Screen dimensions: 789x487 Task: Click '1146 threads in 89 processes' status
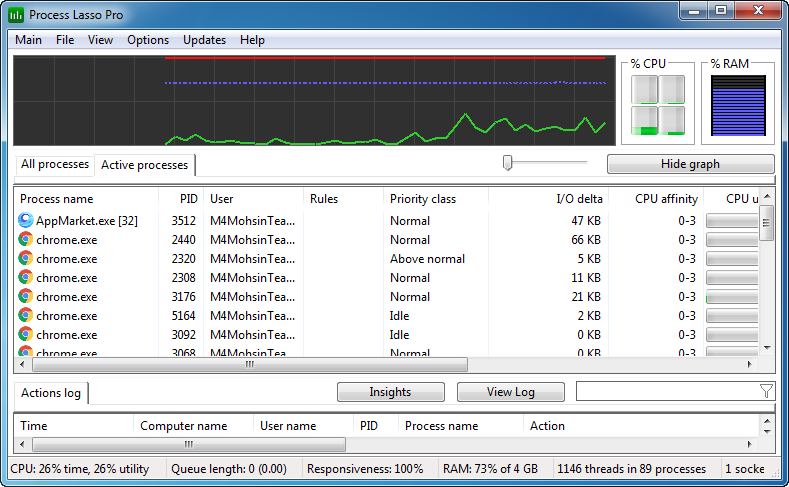click(632, 469)
